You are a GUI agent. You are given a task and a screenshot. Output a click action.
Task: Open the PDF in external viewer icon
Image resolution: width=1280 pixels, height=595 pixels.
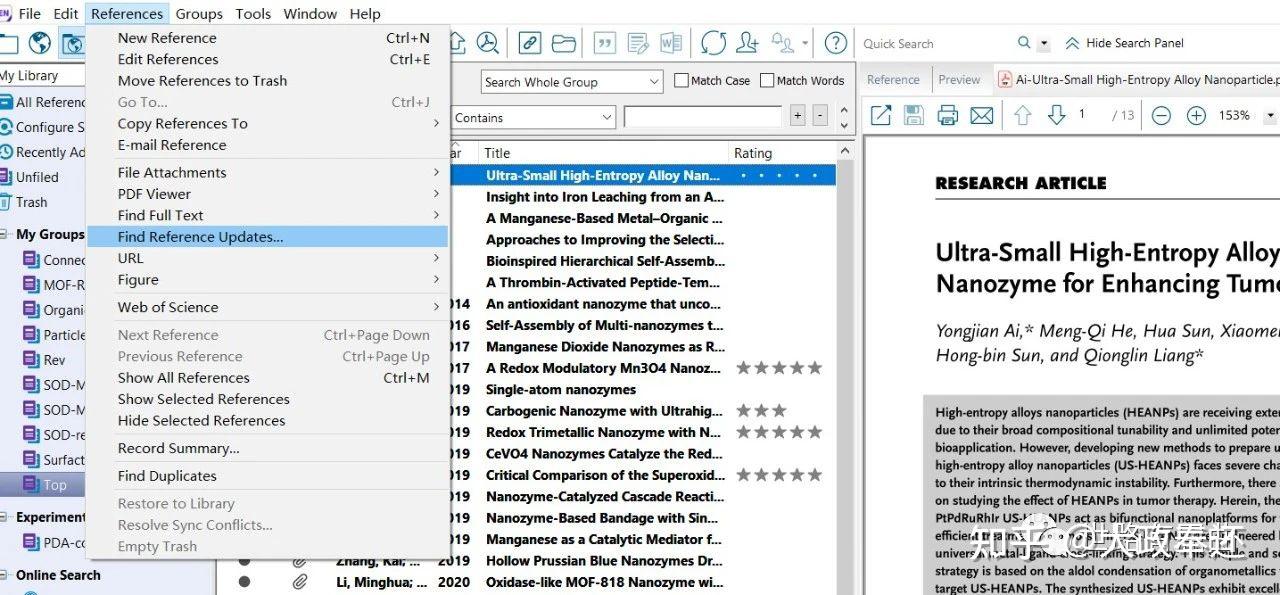881,116
